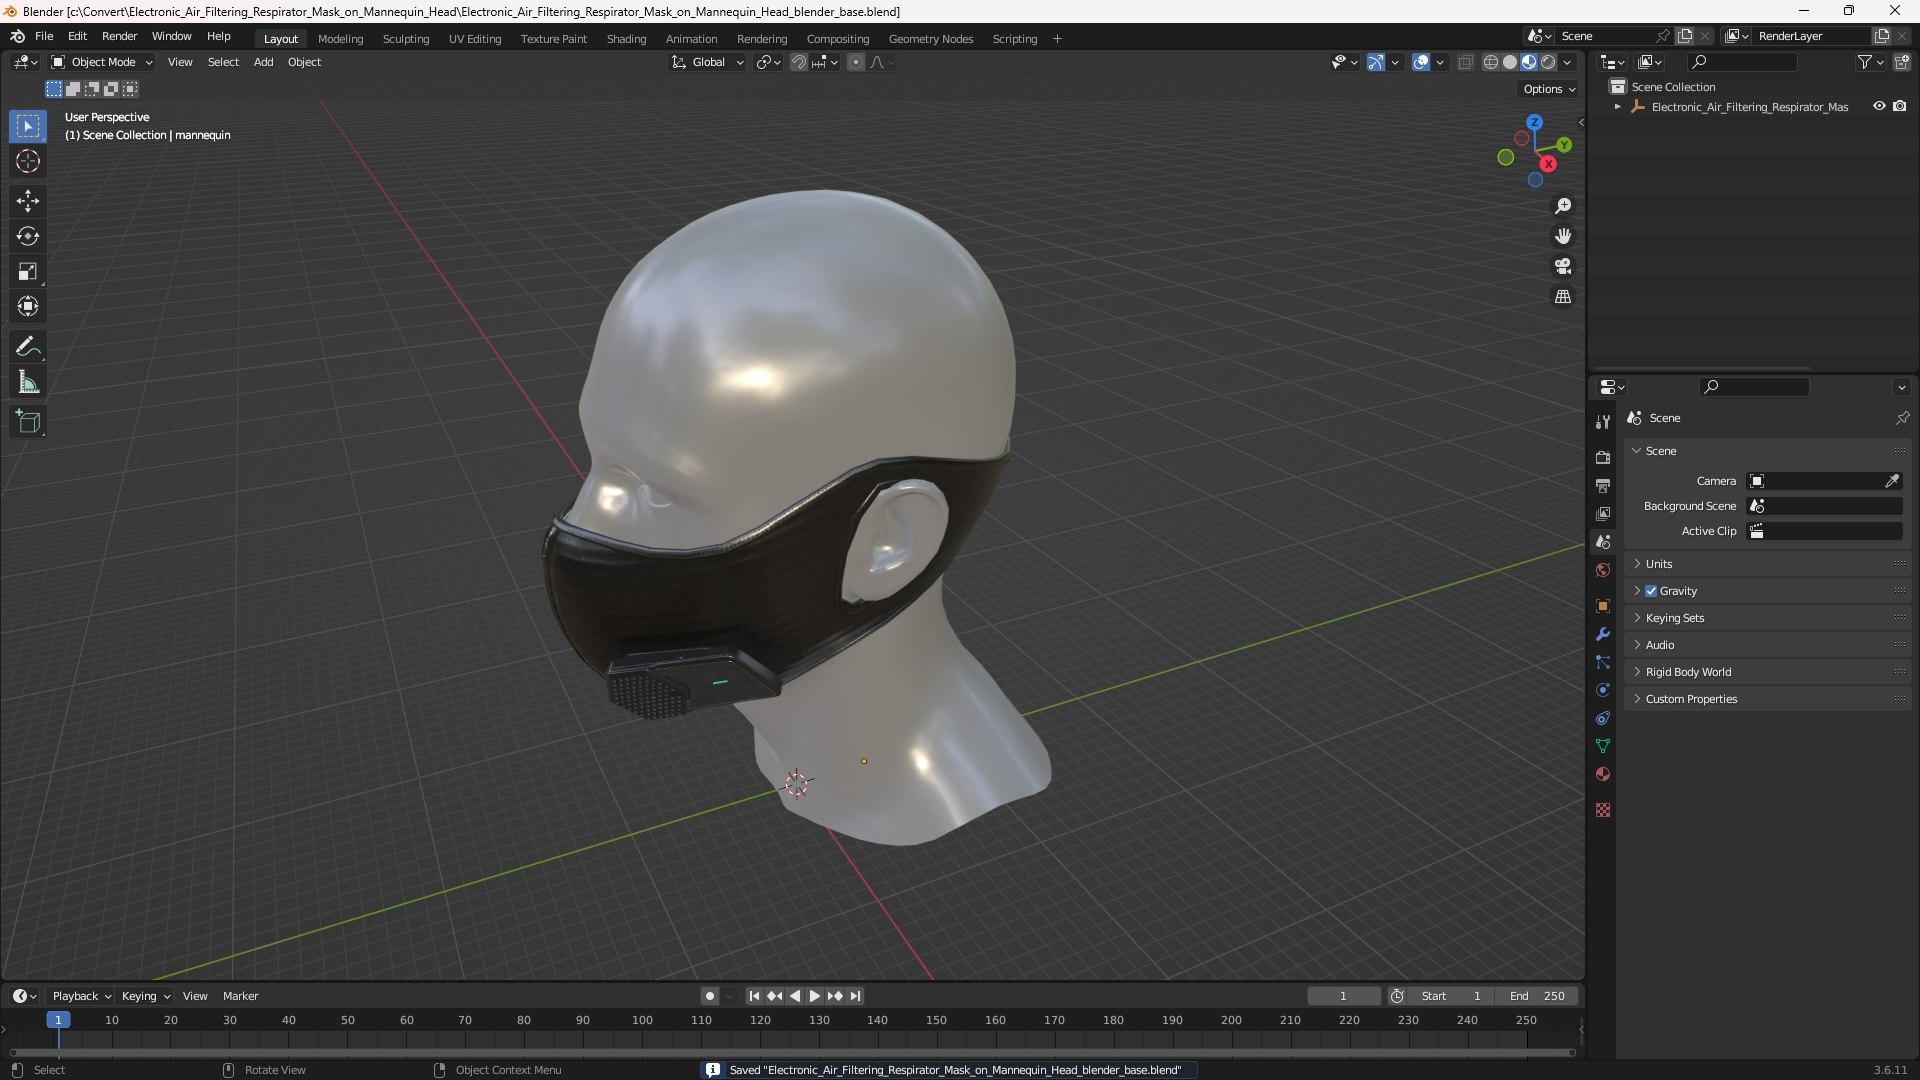Open the Global transform orientation dropdown
The width and height of the screenshot is (1920, 1080).
[x=708, y=62]
